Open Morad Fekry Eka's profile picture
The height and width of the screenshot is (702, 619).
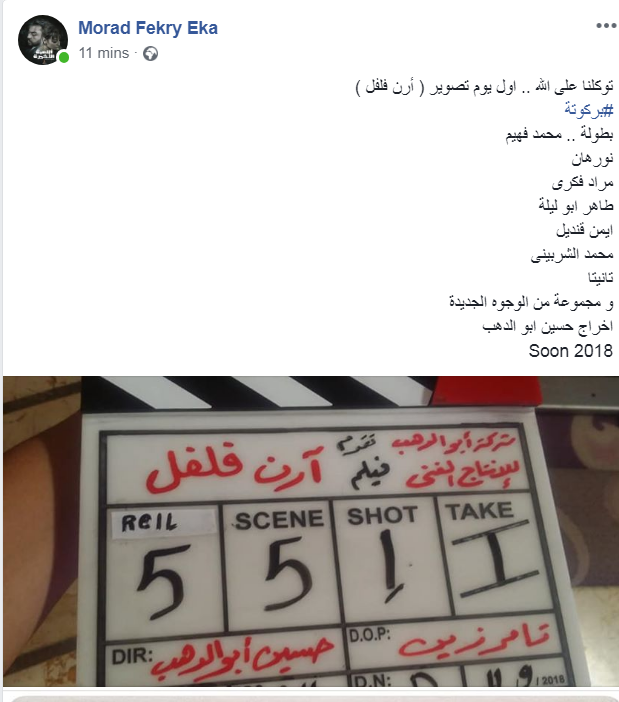pyautogui.click(x=43, y=40)
